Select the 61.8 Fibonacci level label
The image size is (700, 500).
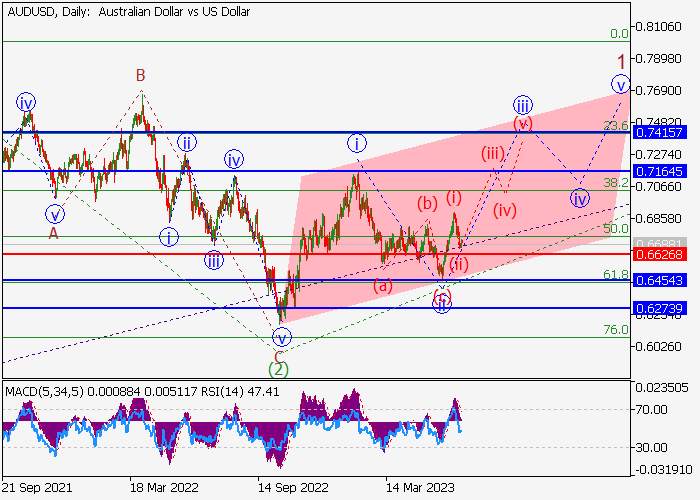[616, 275]
